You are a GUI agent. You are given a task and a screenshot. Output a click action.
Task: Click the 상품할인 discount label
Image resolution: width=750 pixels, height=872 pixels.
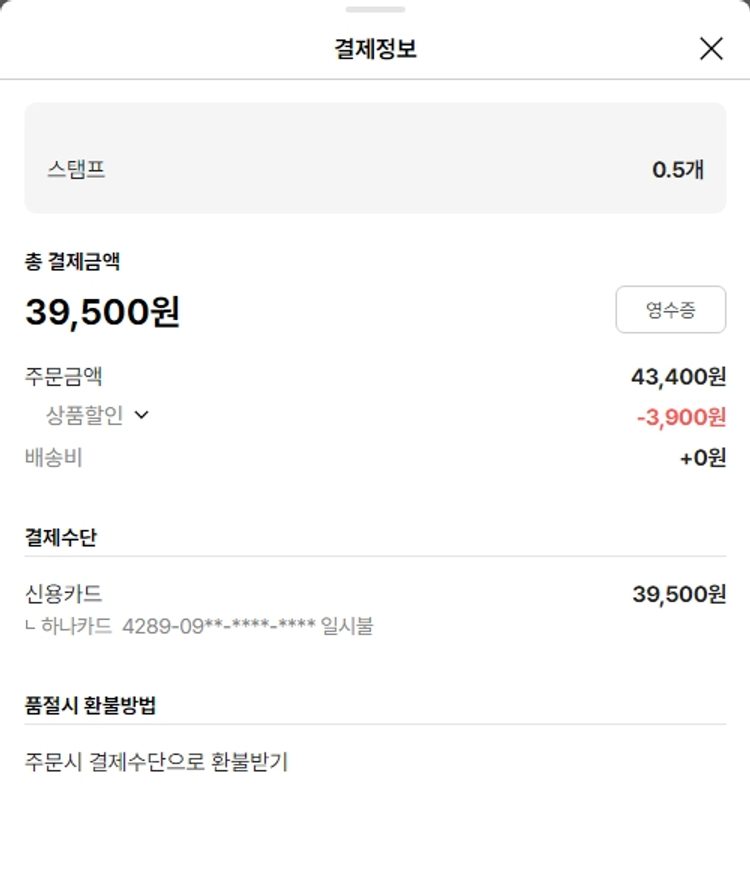point(85,416)
